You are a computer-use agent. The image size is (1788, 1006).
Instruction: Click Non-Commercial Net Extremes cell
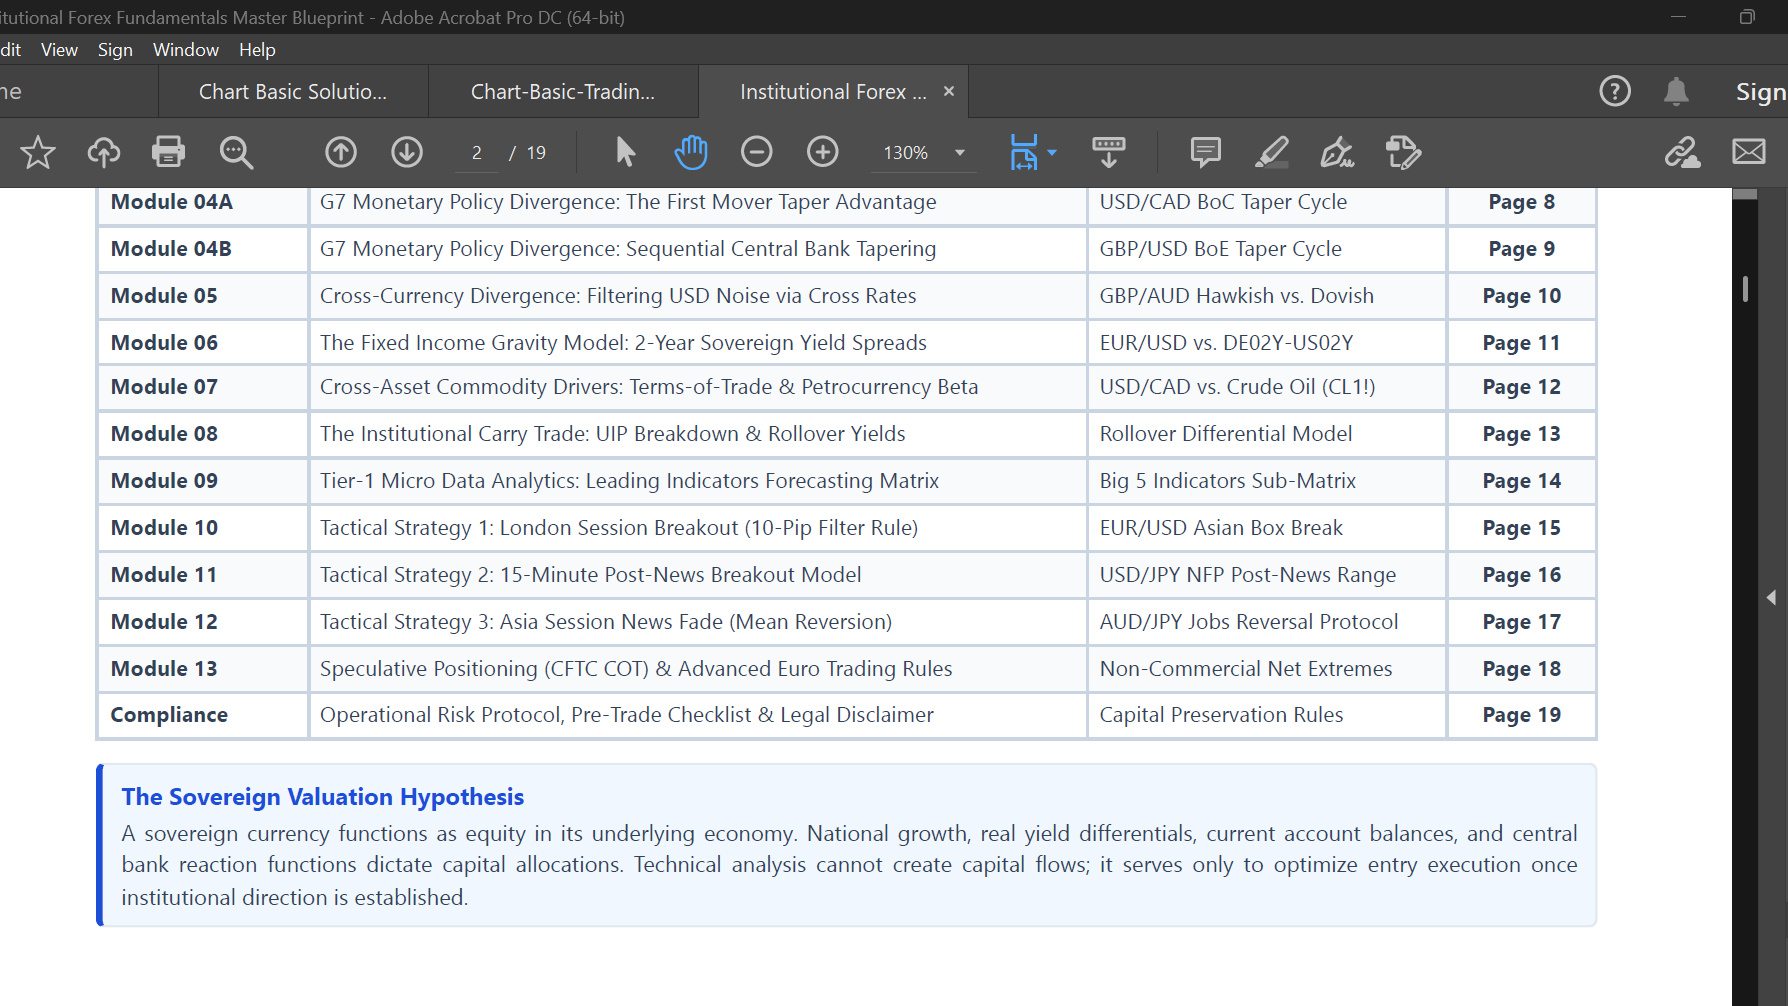click(x=1267, y=669)
